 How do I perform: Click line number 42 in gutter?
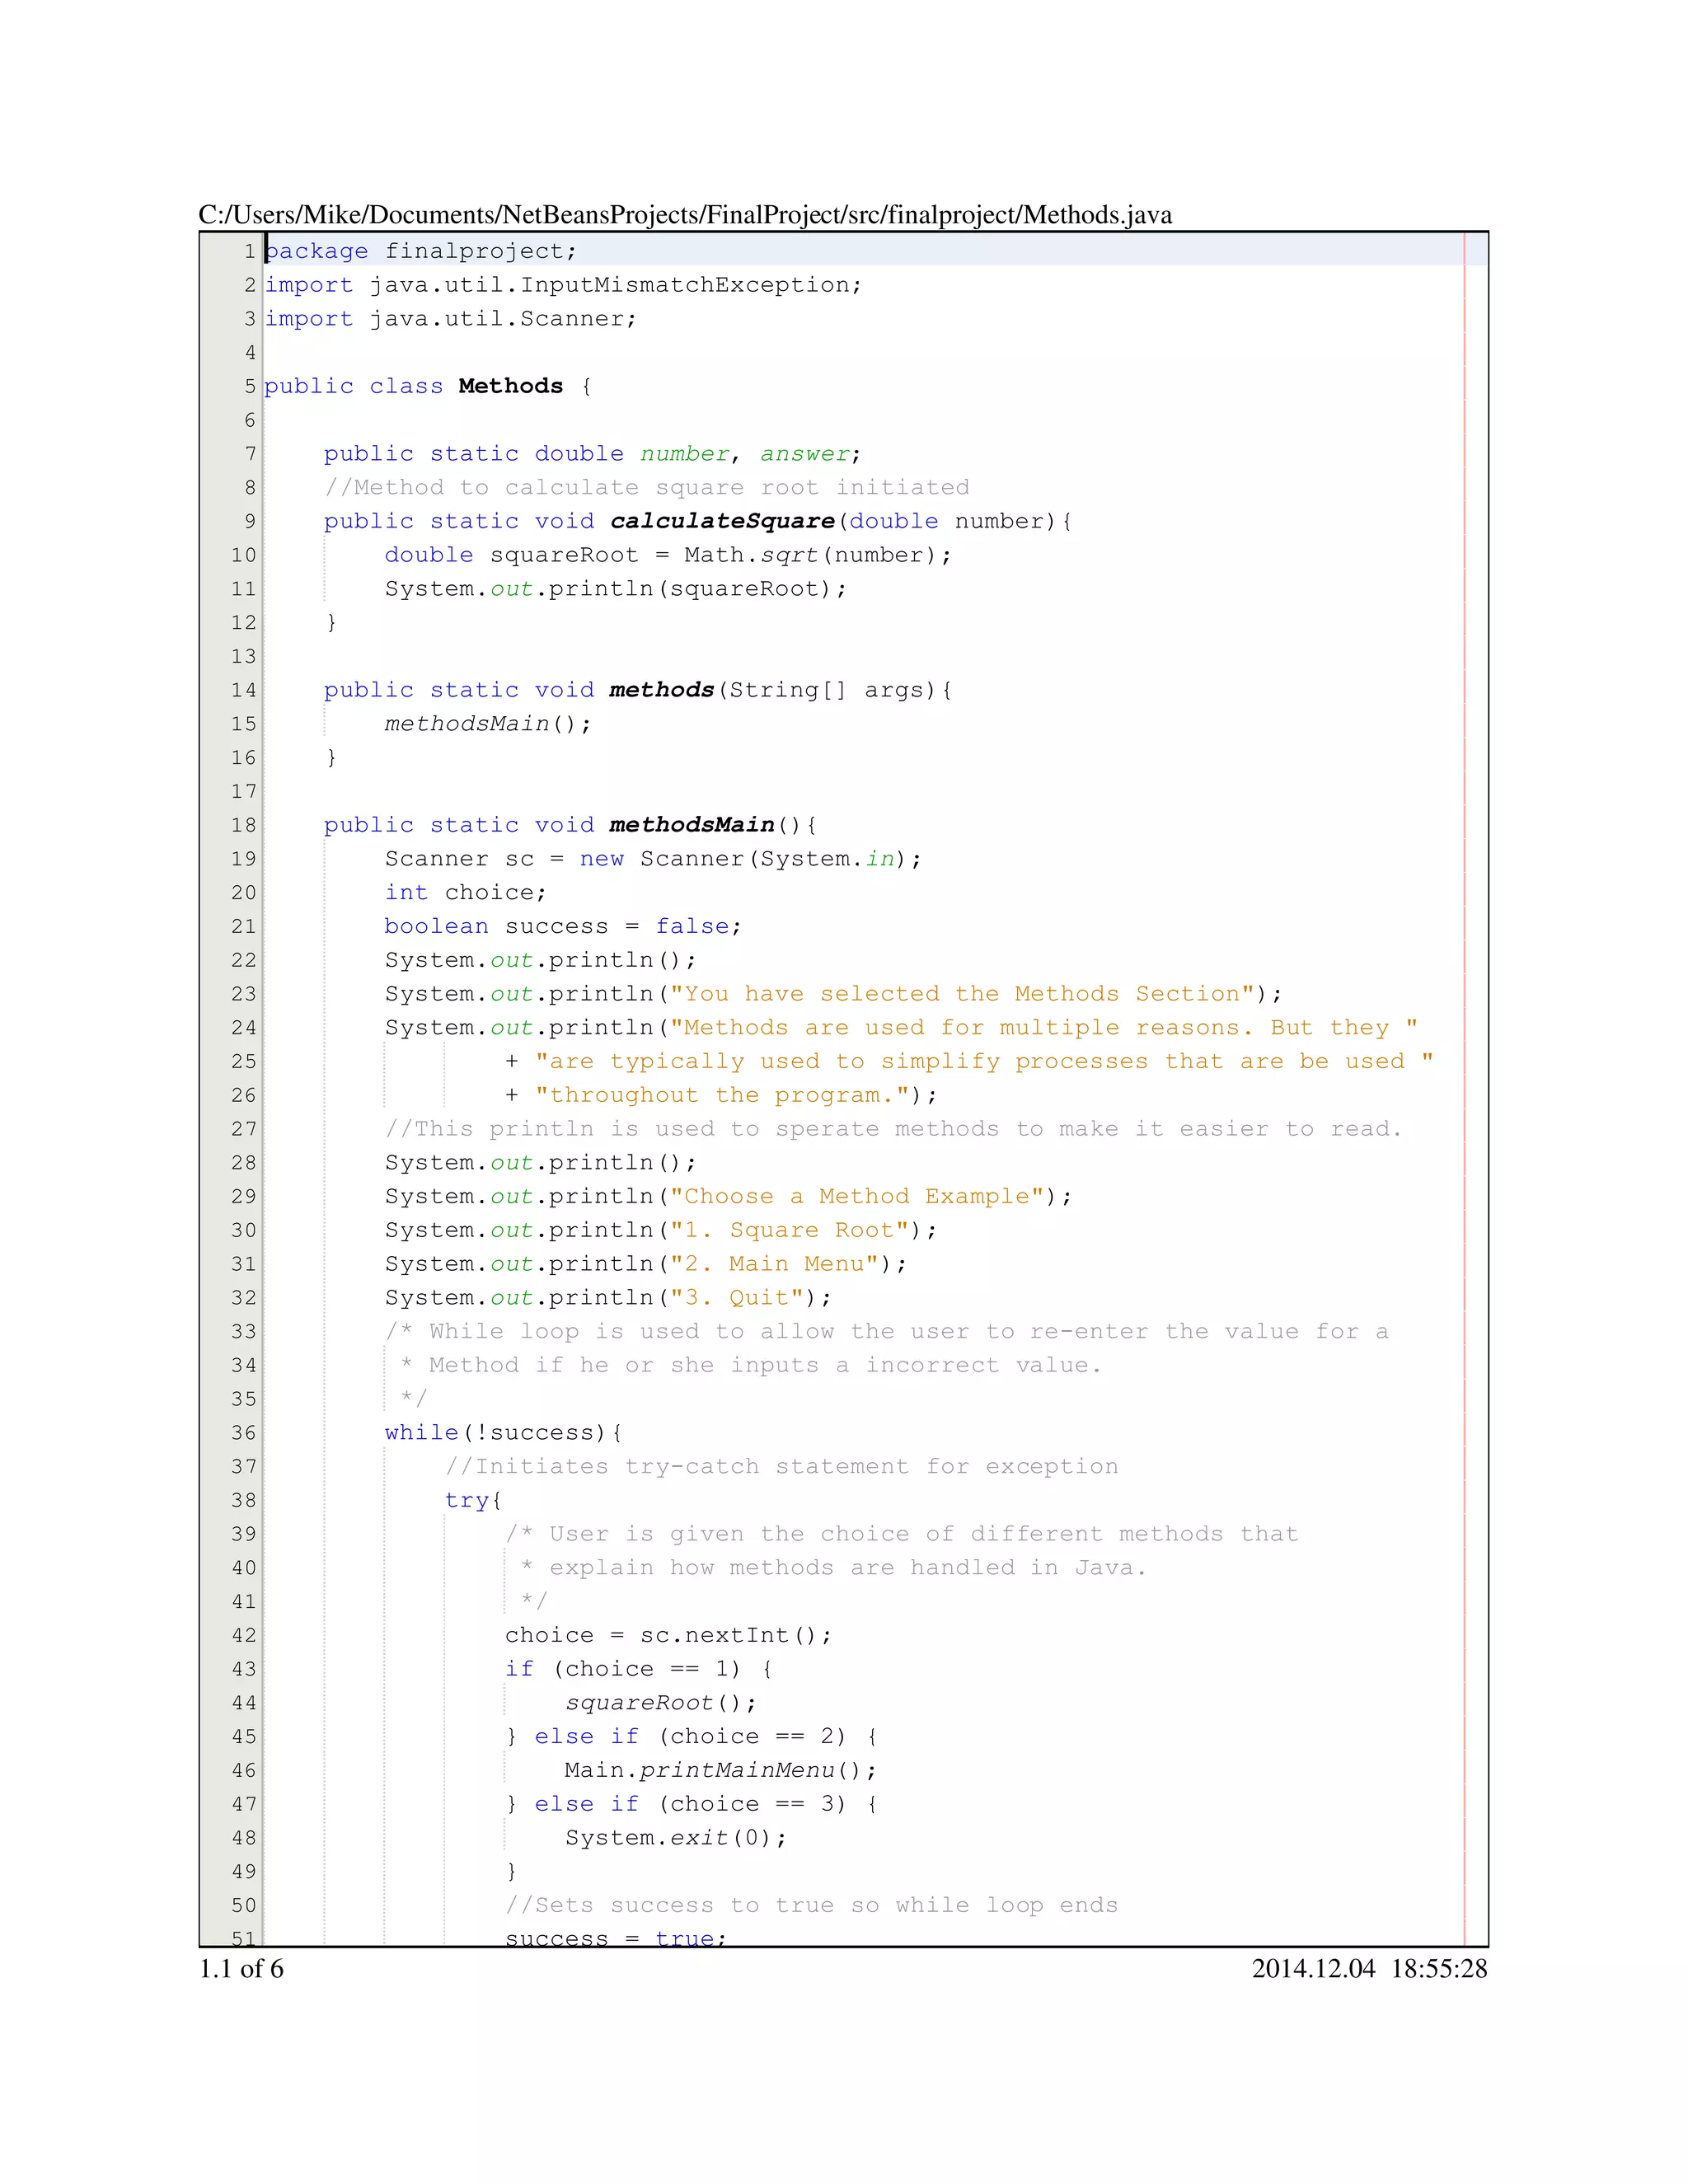coord(243,1635)
